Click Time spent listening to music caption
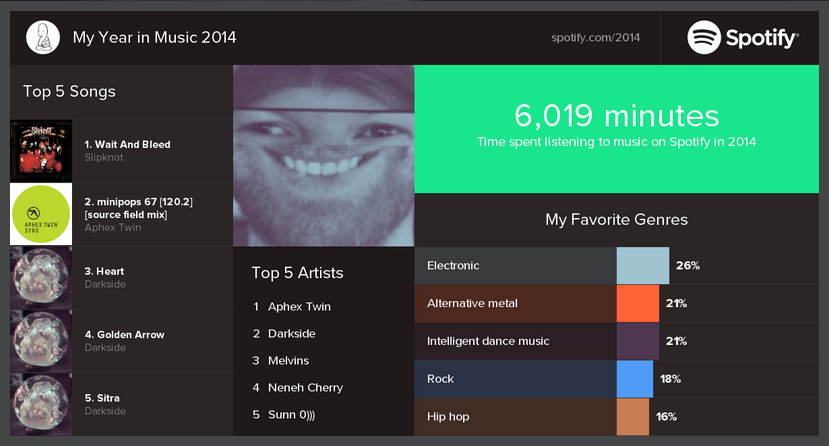The width and height of the screenshot is (829, 446). tap(616, 142)
